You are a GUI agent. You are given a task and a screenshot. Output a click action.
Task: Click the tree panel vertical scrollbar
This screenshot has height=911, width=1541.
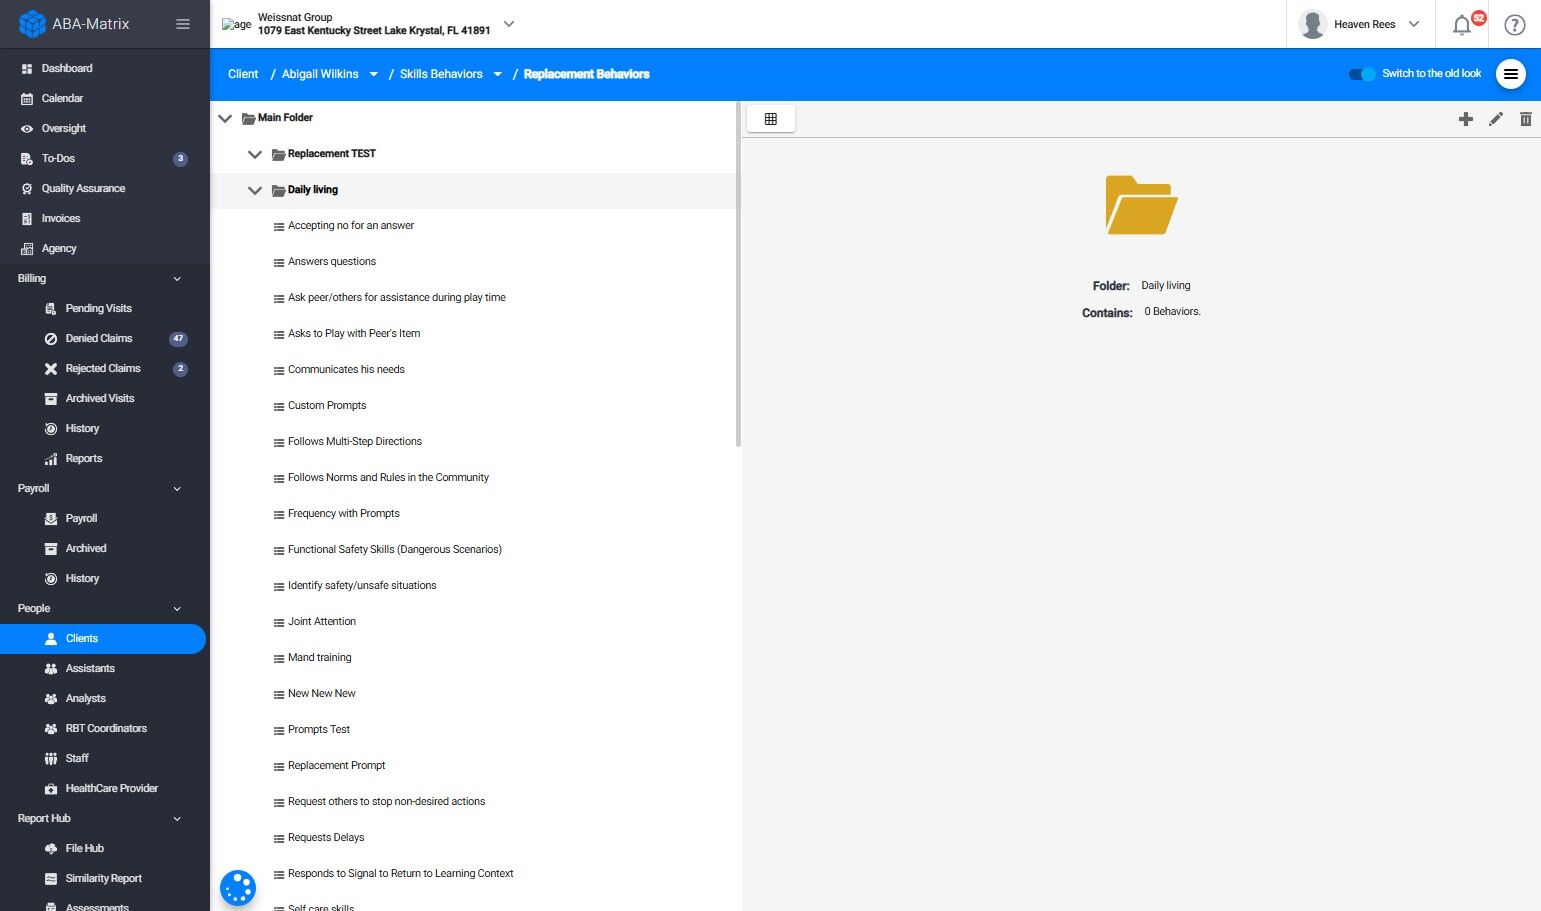(x=738, y=274)
